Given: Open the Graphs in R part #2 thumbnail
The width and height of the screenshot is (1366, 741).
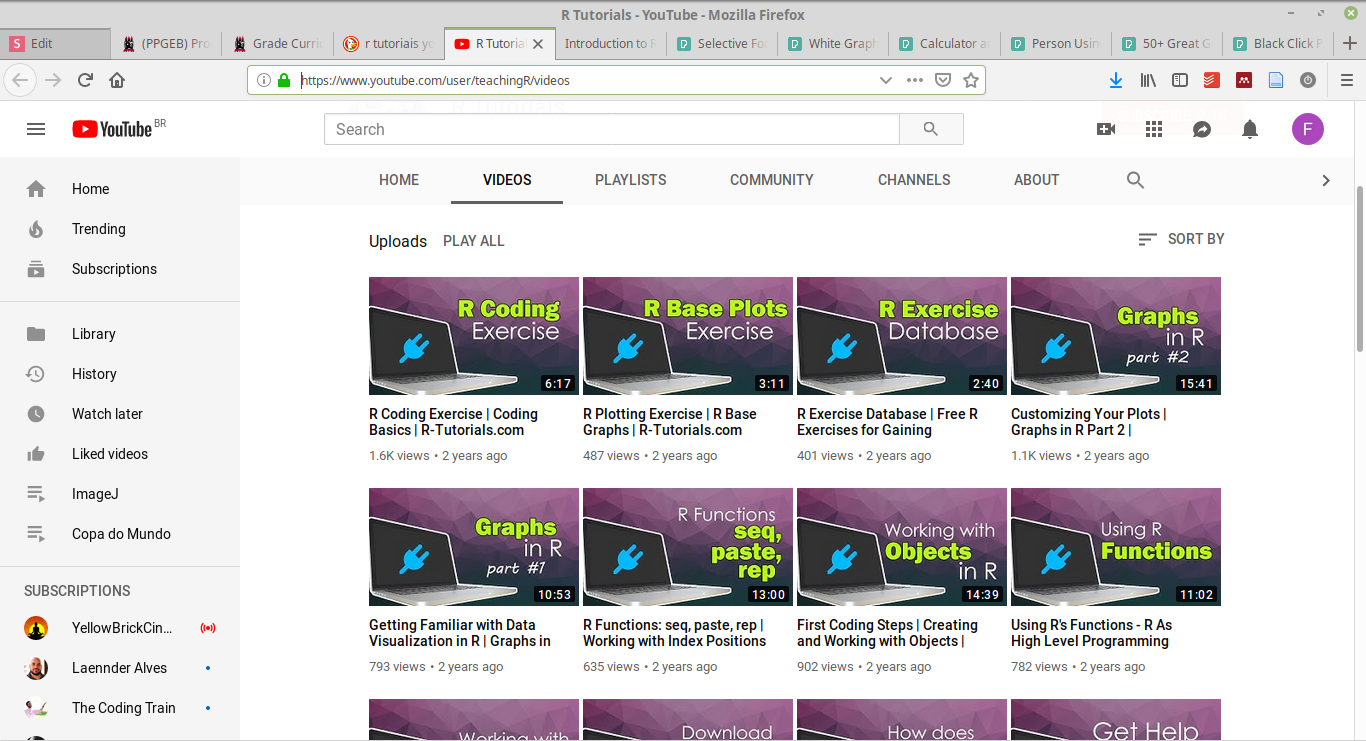Looking at the screenshot, I should pyautogui.click(x=1116, y=336).
